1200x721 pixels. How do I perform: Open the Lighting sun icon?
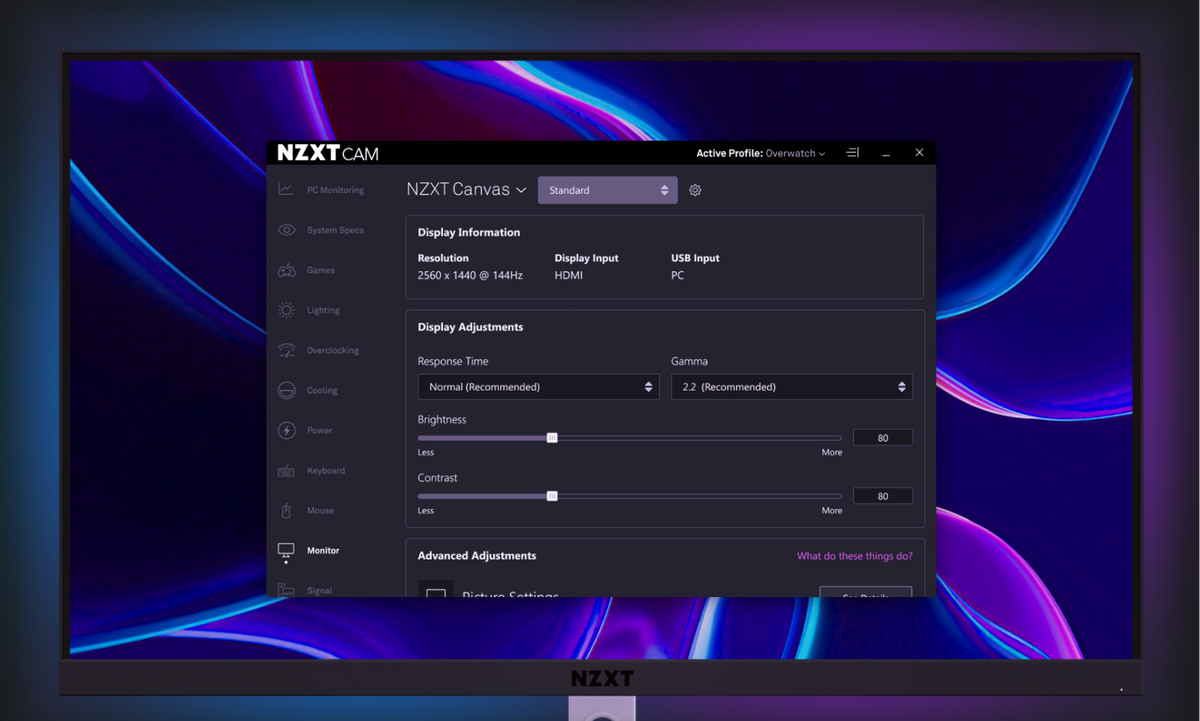pyautogui.click(x=286, y=310)
